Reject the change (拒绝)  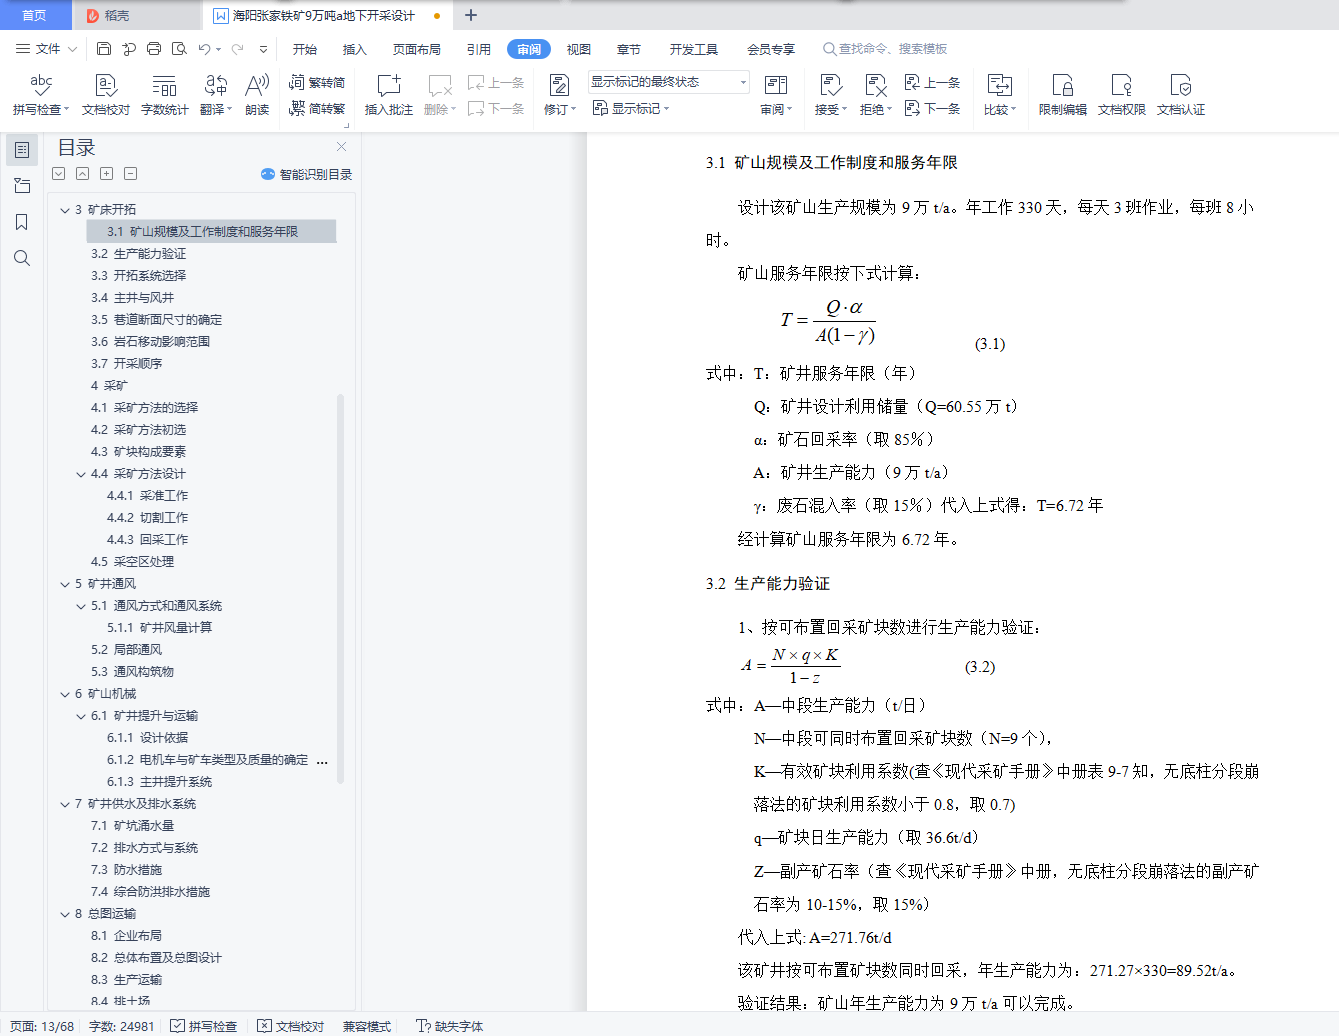point(875,95)
